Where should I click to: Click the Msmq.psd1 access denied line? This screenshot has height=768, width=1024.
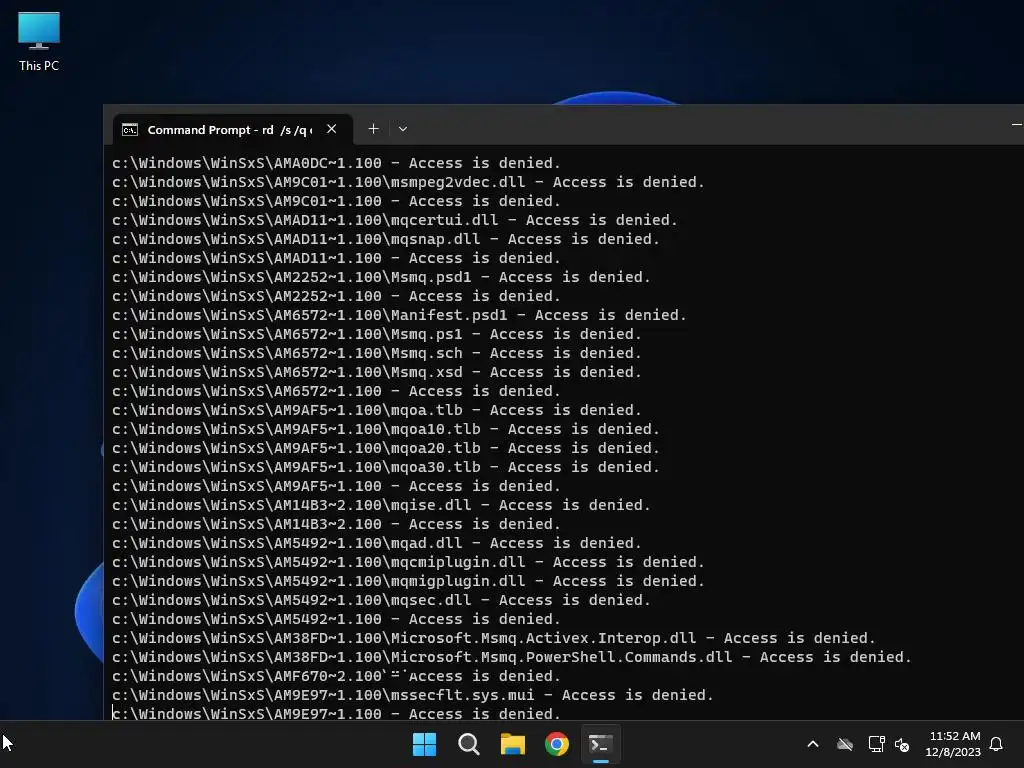pyautogui.click(x=381, y=277)
